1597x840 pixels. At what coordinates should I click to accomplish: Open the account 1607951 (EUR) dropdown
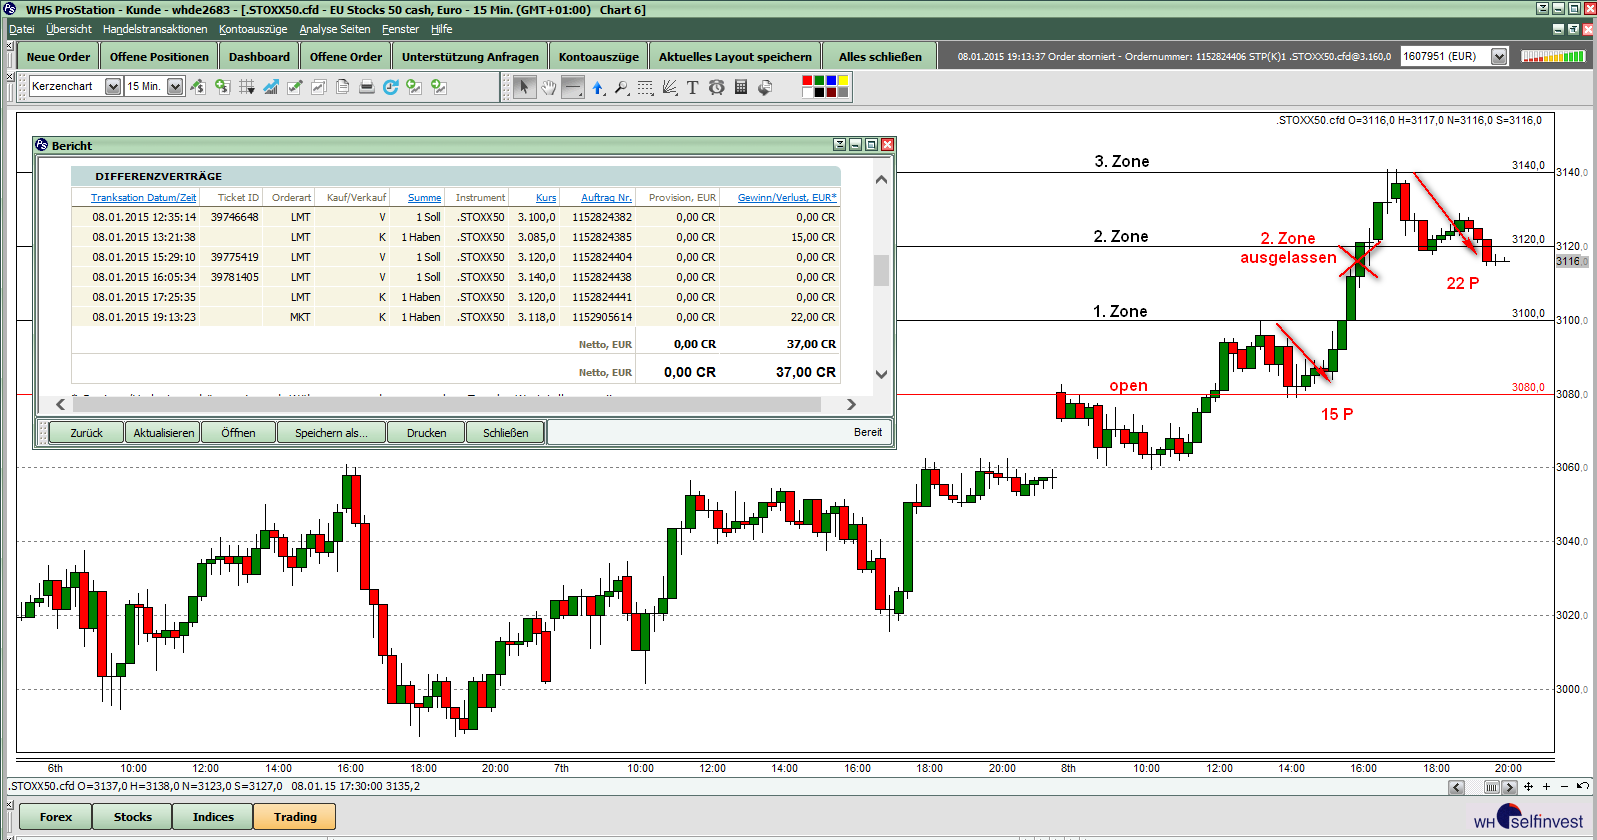(1498, 57)
